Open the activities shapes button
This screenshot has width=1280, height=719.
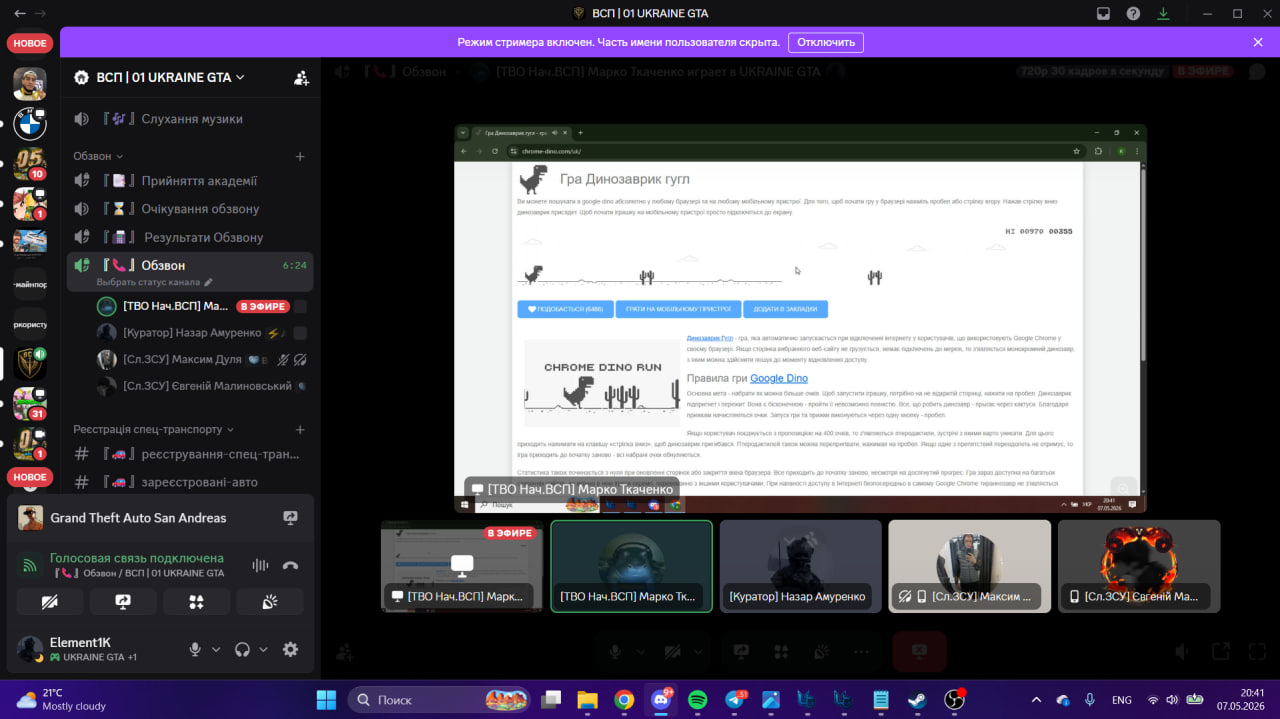197,601
